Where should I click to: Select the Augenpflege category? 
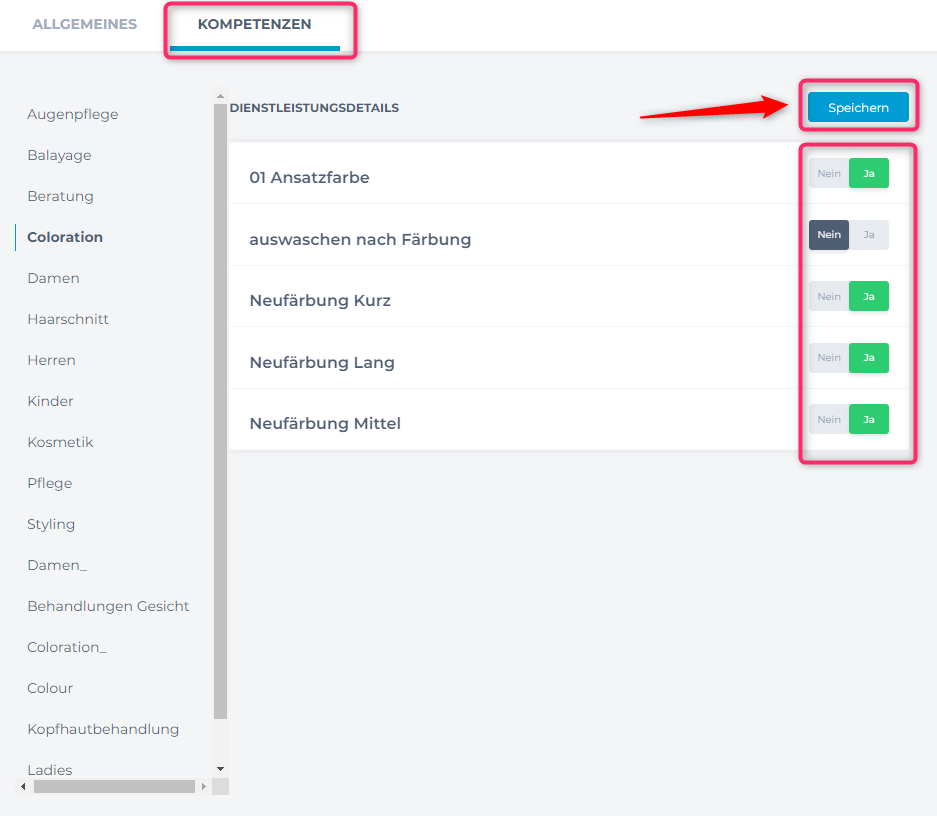[x=73, y=114]
